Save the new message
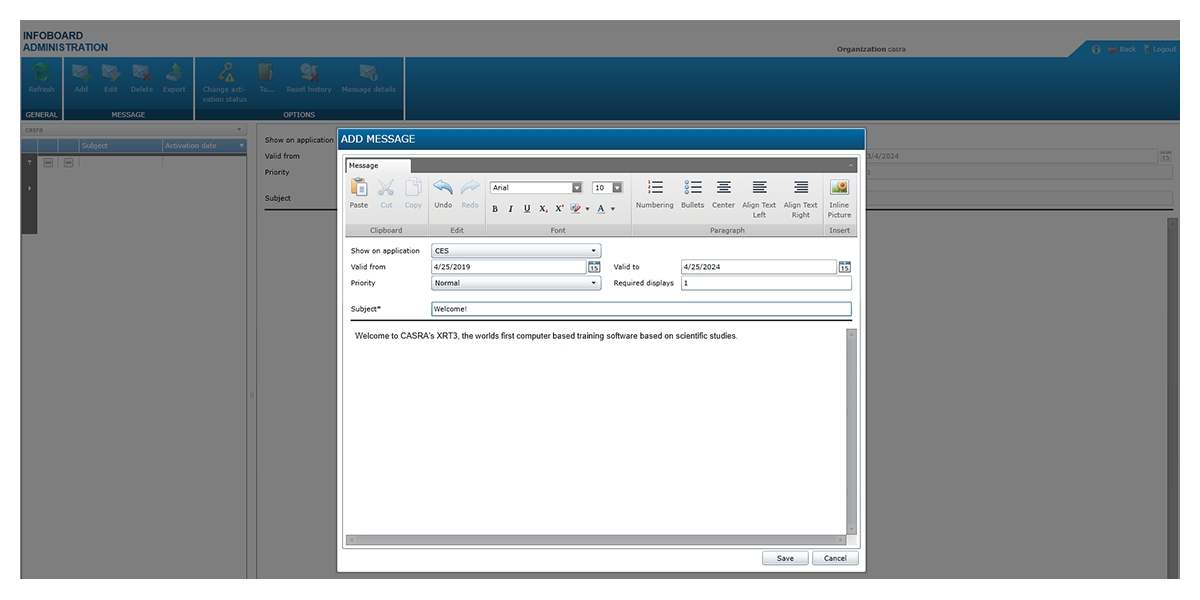The image size is (1200, 600). pos(785,558)
